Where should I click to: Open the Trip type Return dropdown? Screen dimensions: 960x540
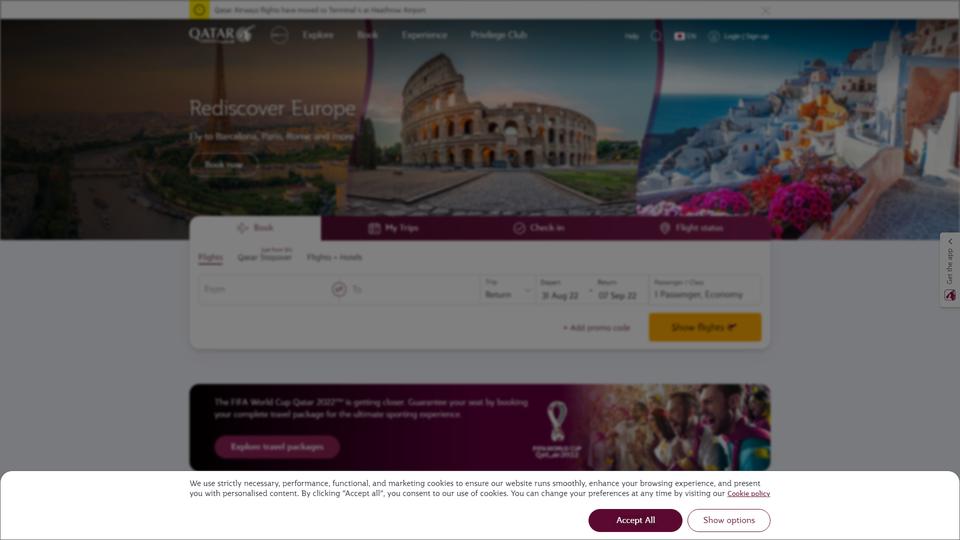[x=508, y=289]
